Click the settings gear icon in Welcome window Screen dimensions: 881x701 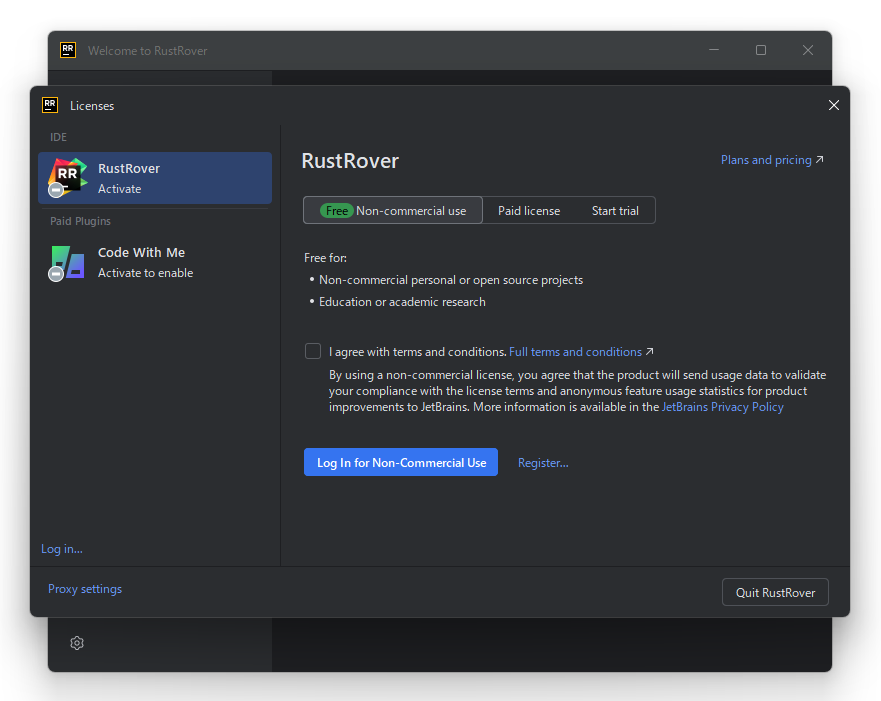click(77, 643)
